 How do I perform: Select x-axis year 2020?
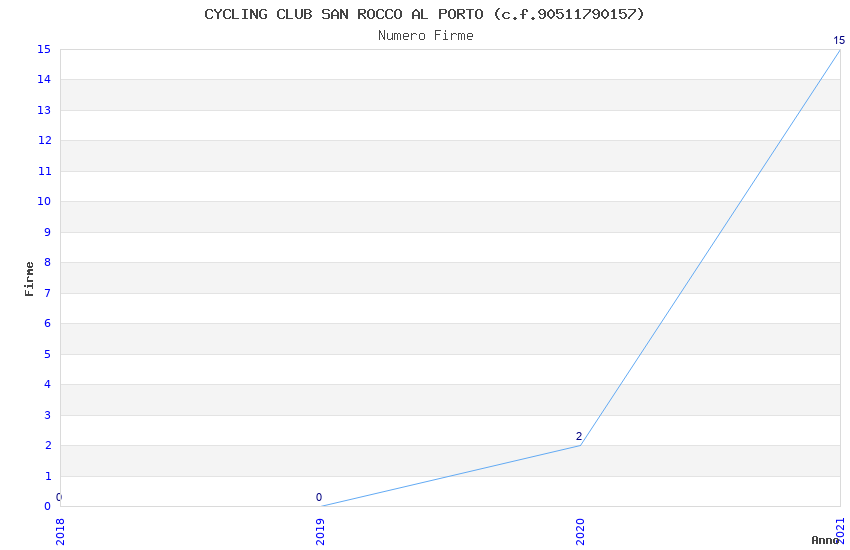580,532
